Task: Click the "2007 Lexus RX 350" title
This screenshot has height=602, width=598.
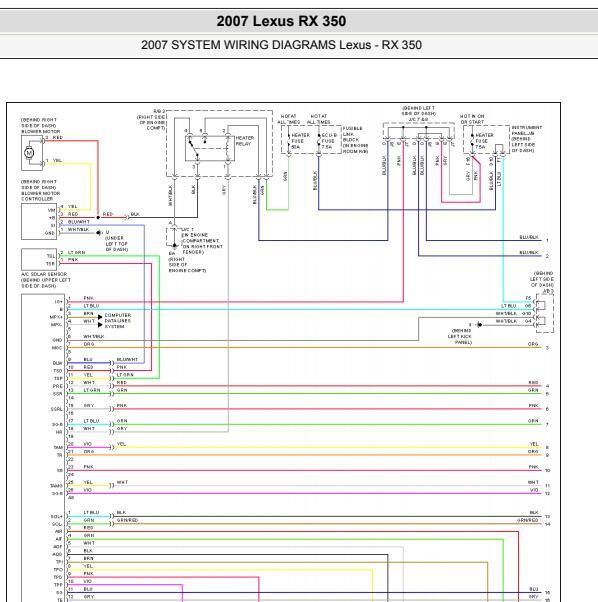Action: point(281,21)
